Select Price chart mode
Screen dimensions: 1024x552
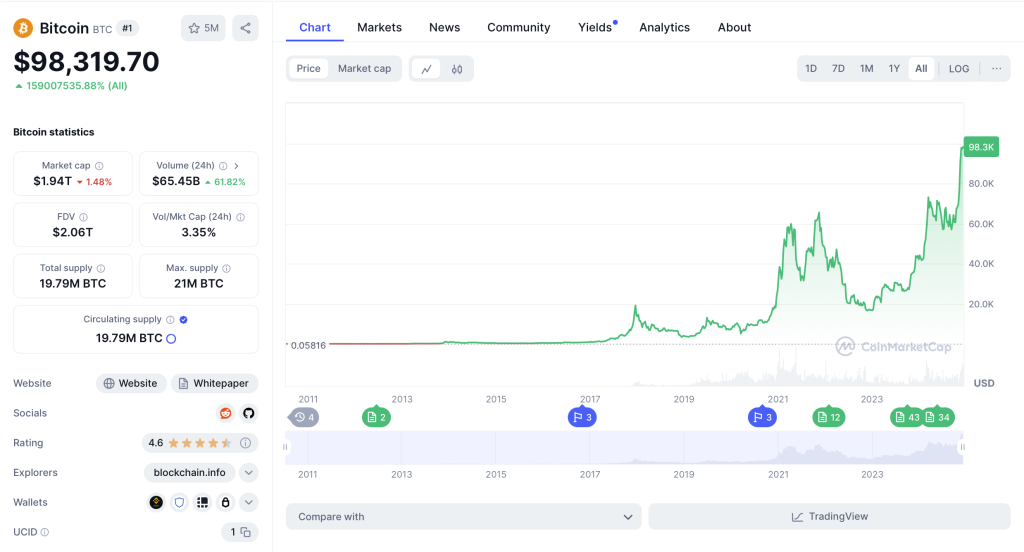coord(308,69)
